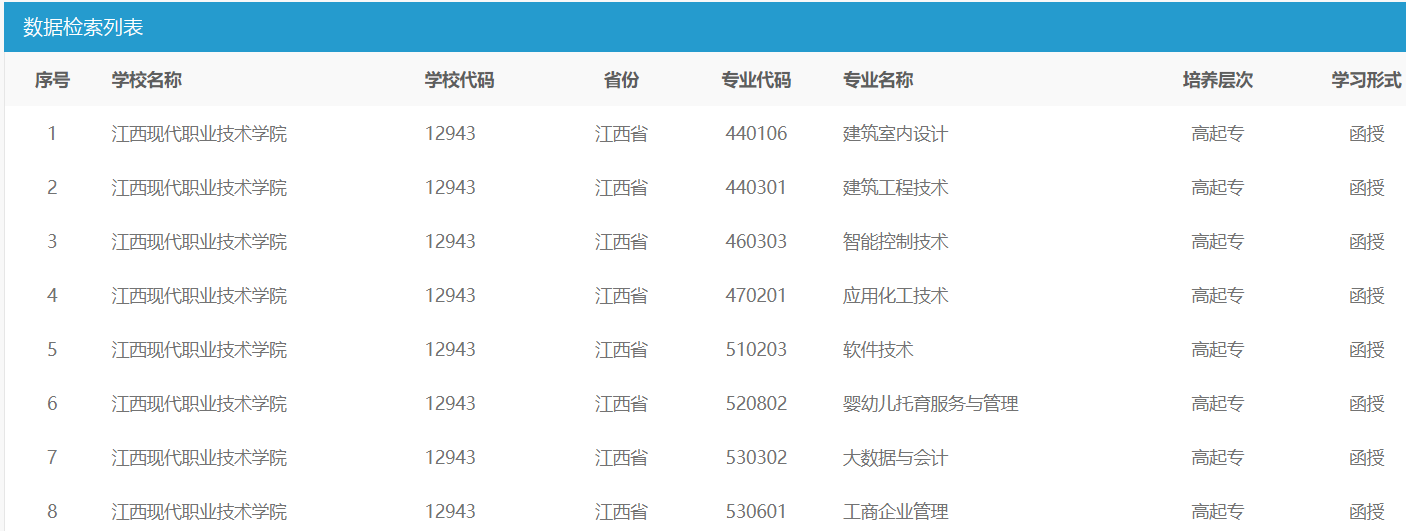
Task: Click 高起专 in the 建筑工程技术 row
Action: [x=1217, y=187]
